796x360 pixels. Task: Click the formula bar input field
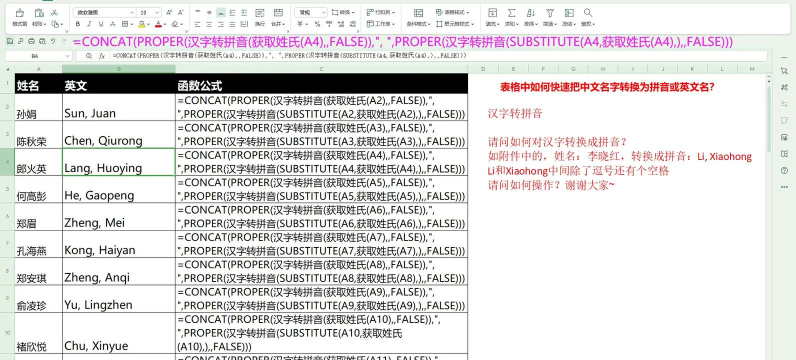(x=438, y=56)
